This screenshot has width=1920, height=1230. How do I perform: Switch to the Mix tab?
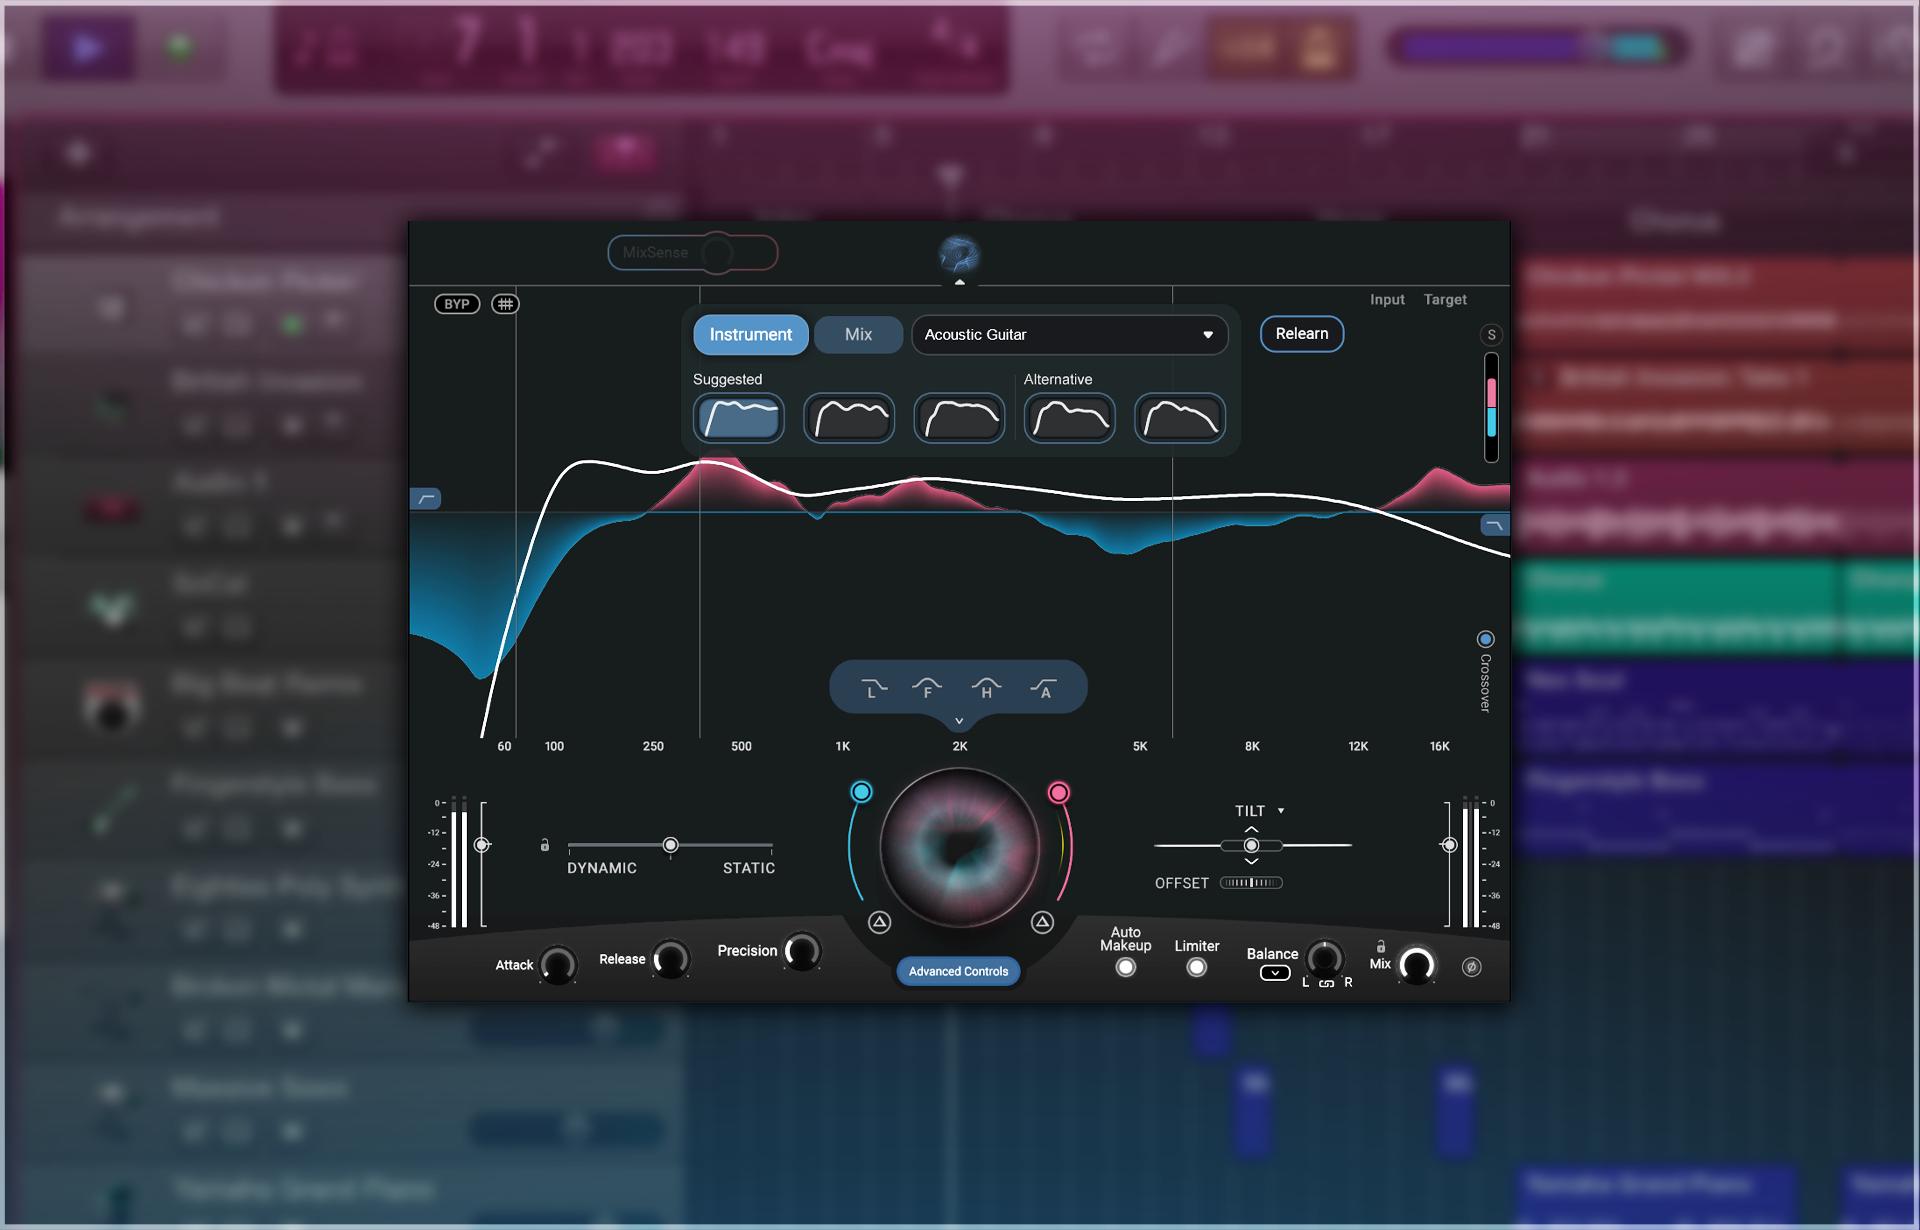[858, 335]
